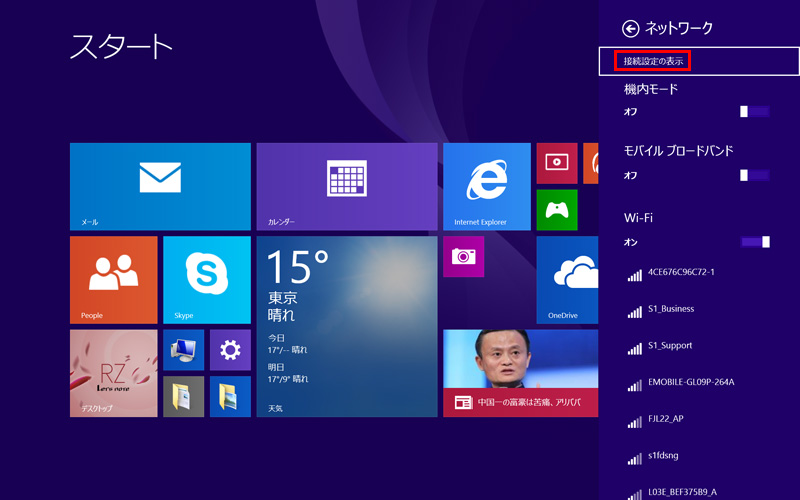Toggle Airplane mode (機内モード) switch

point(755,111)
